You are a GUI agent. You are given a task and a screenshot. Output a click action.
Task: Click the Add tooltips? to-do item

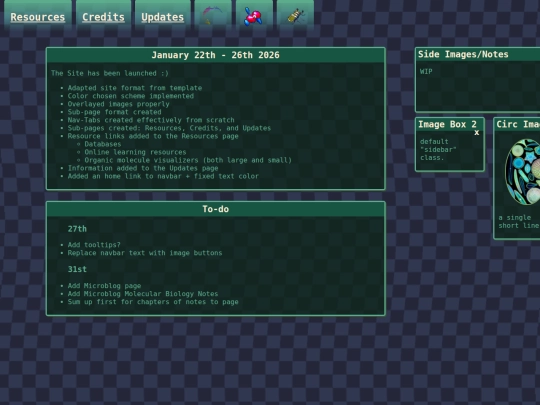coord(94,245)
